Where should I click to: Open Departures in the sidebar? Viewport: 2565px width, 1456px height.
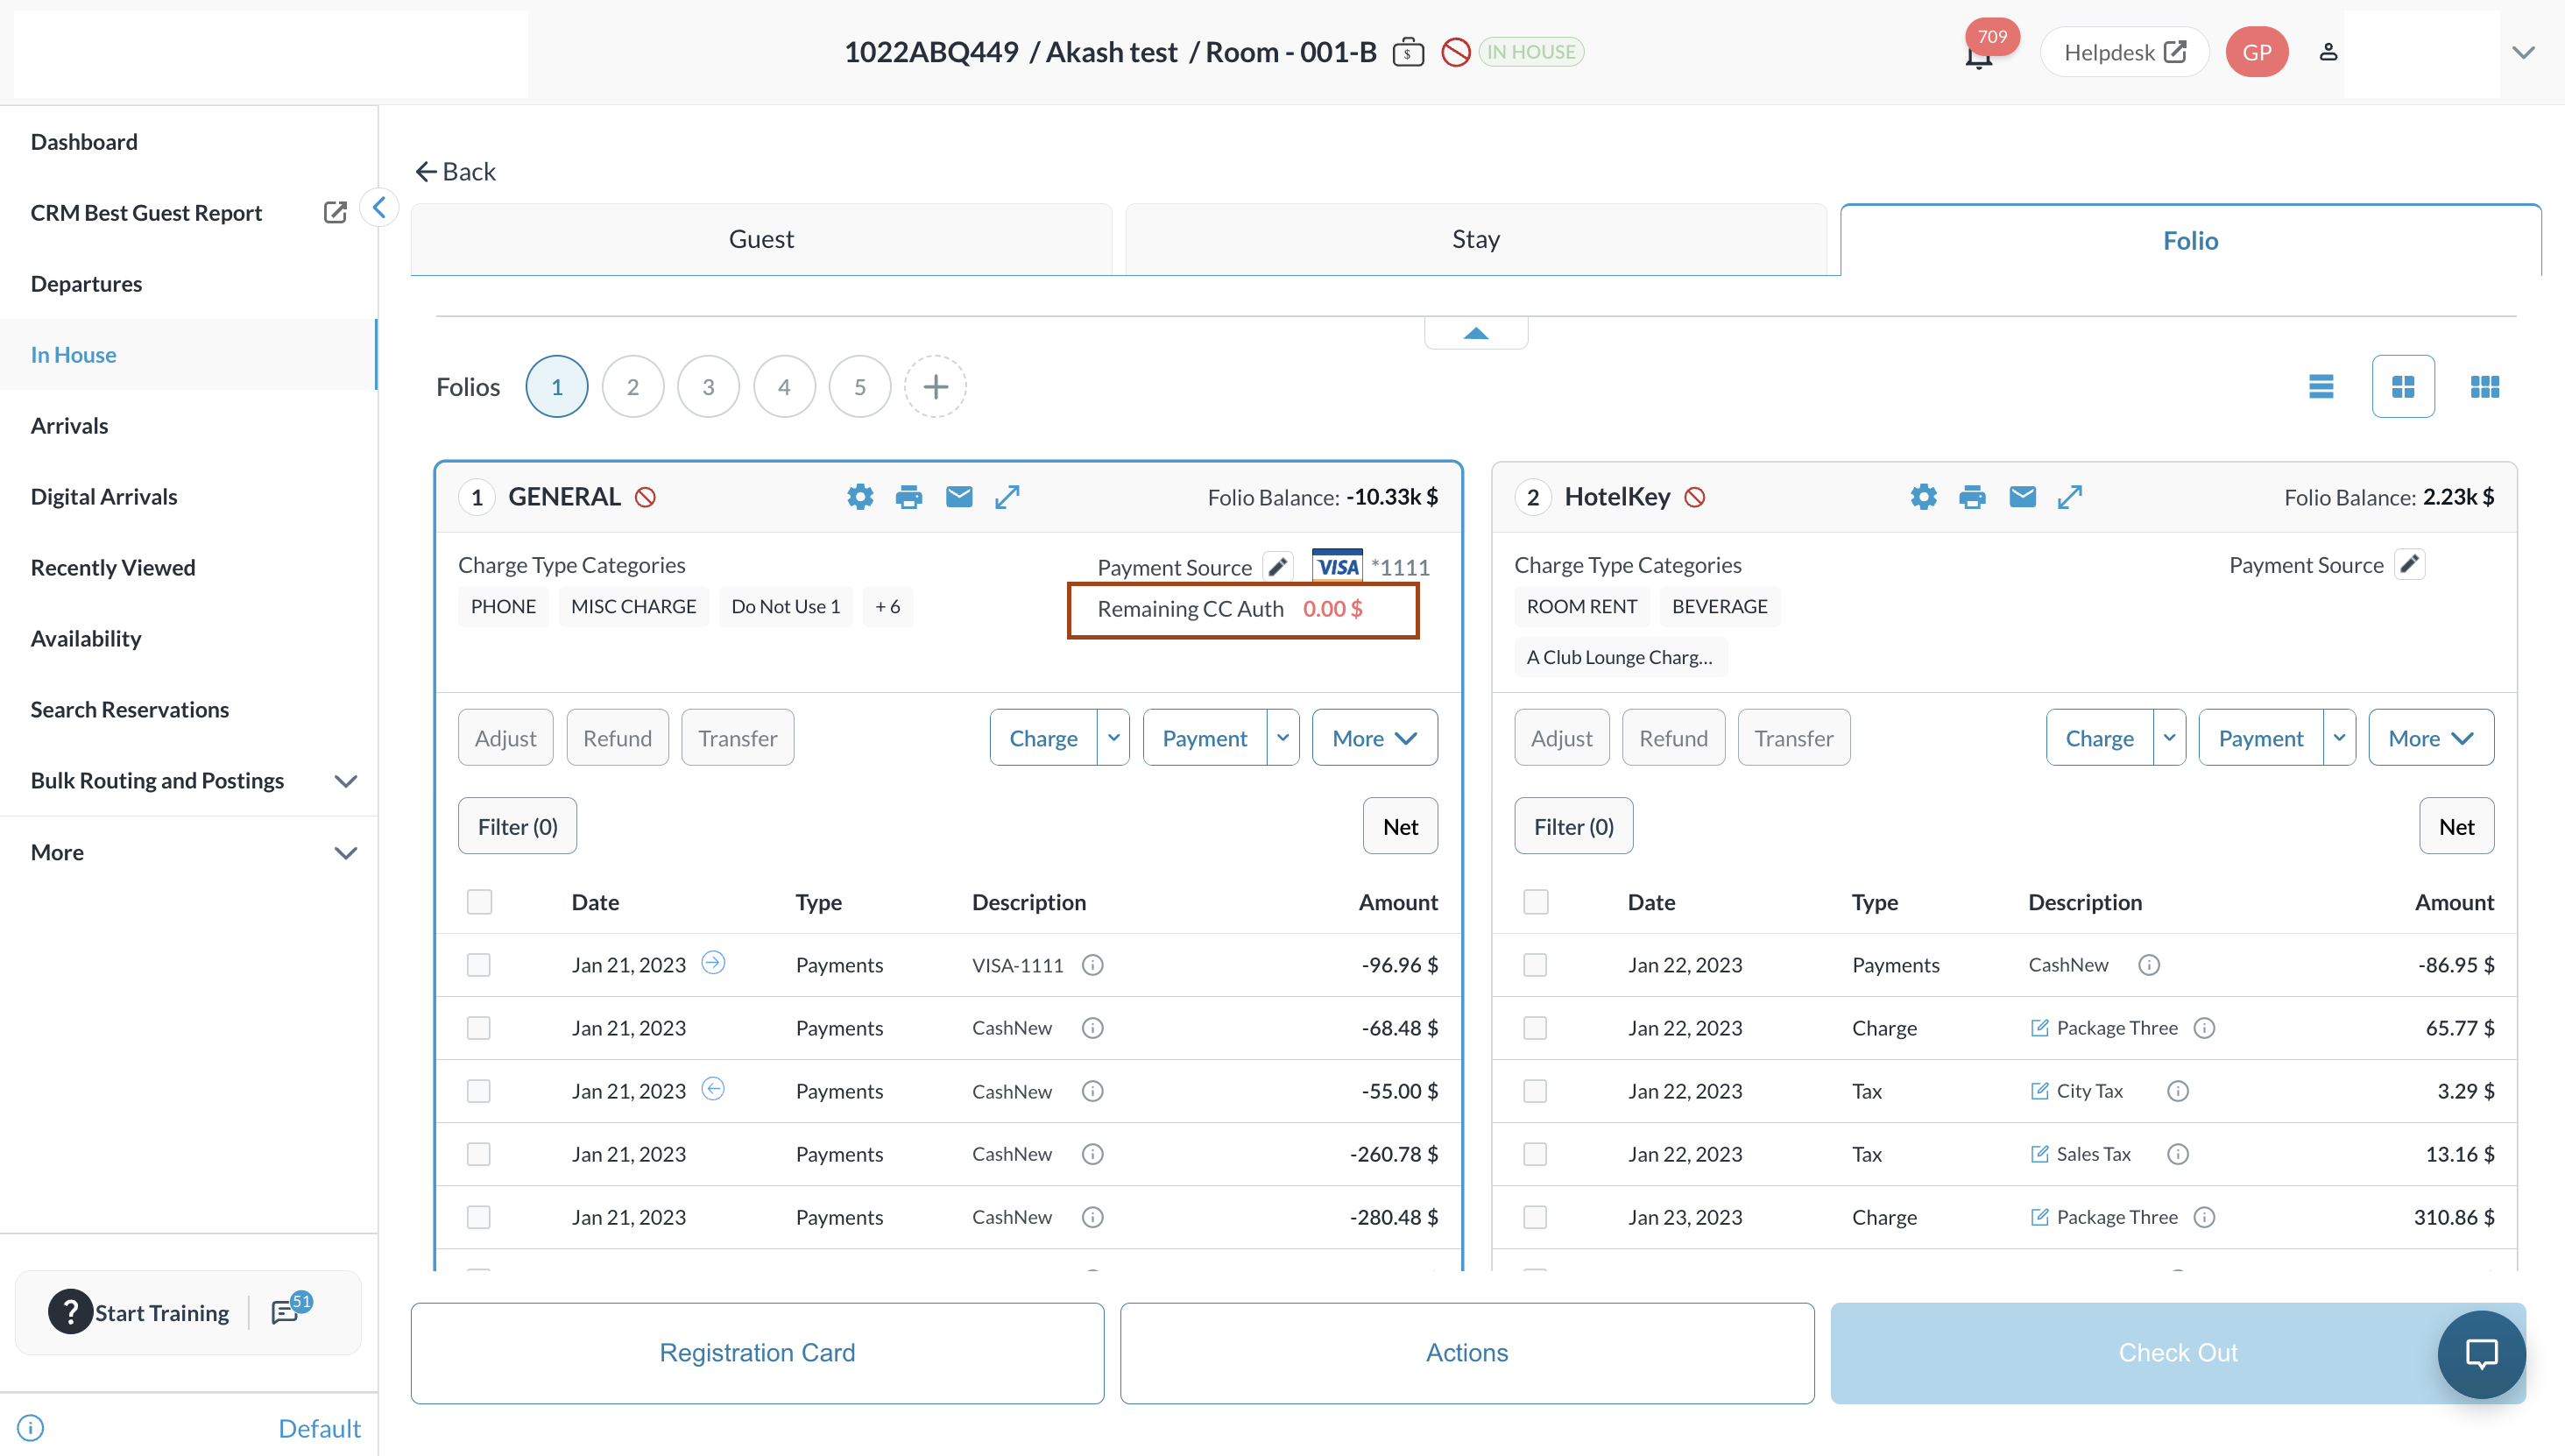click(86, 284)
